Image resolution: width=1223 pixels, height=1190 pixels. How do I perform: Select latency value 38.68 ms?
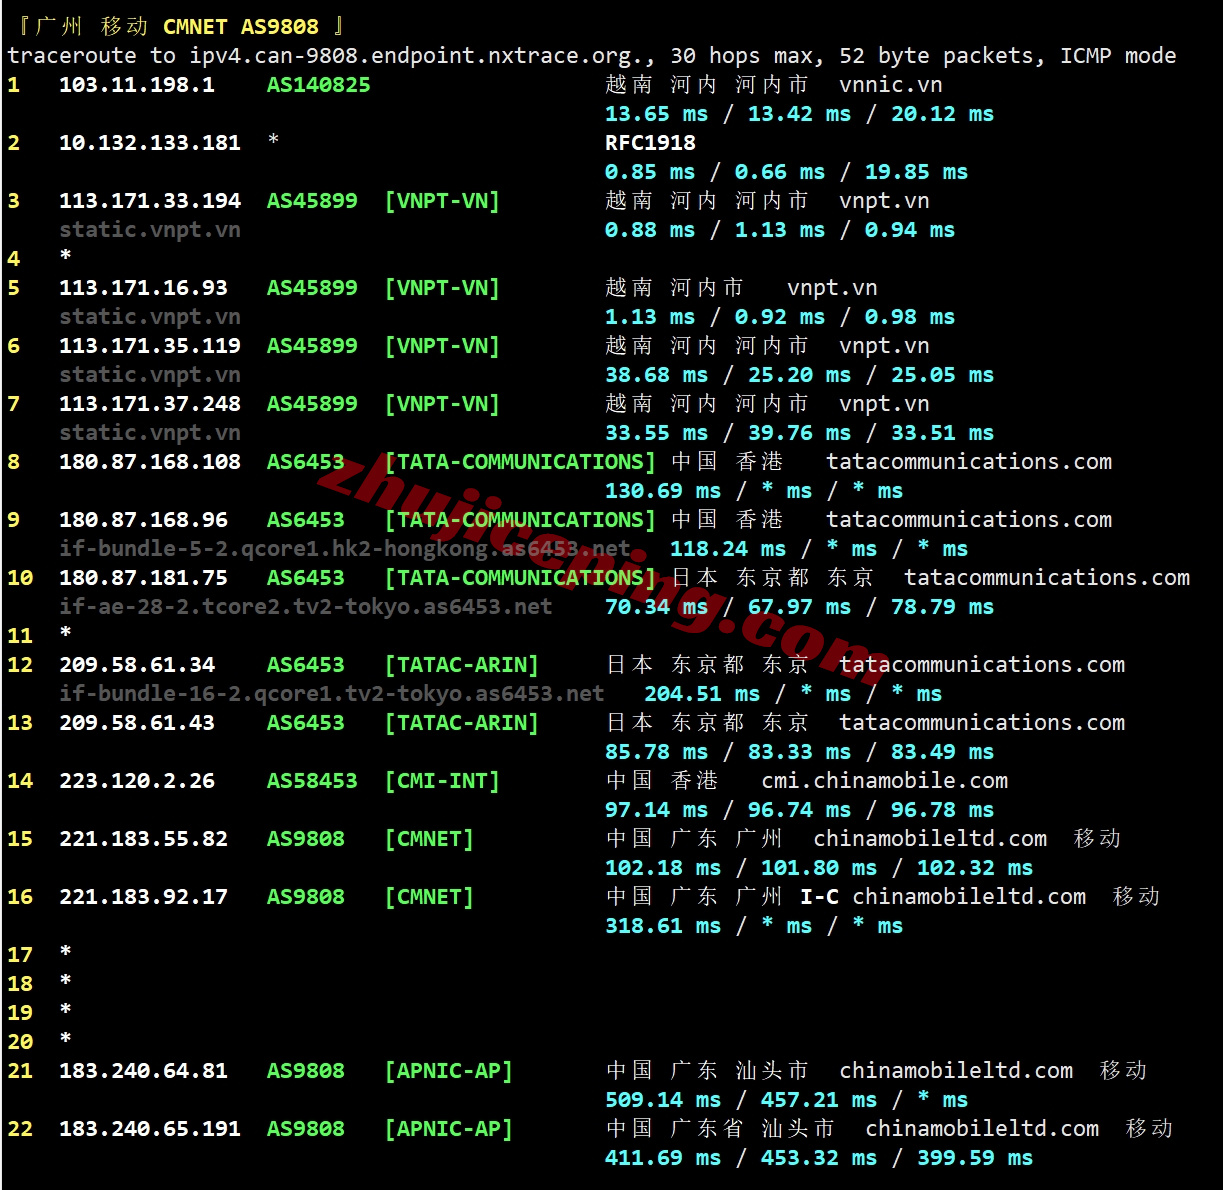[657, 375]
